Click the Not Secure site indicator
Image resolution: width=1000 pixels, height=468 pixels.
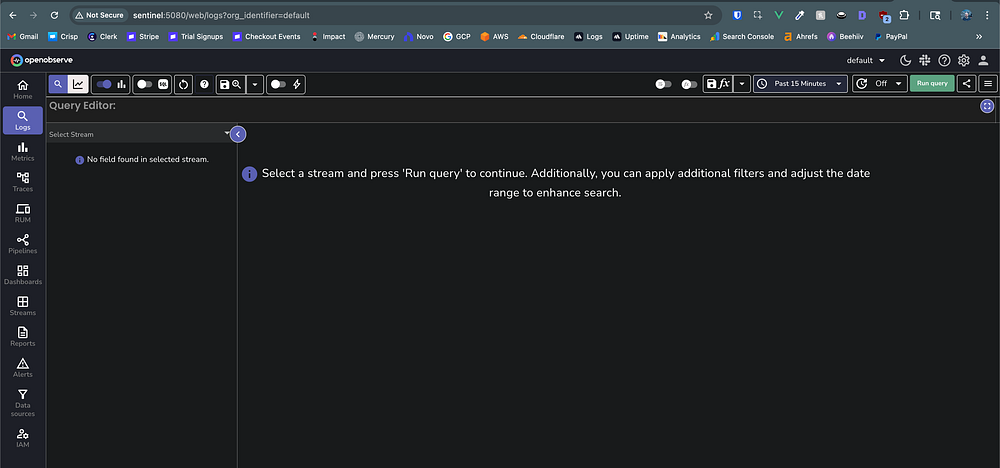pos(99,15)
